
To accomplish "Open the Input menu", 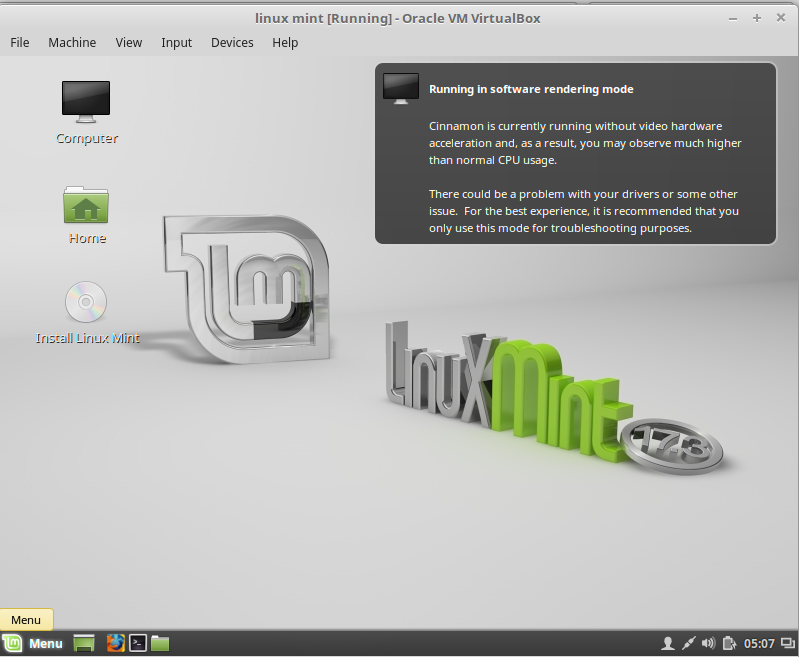I will pos(176,42).
